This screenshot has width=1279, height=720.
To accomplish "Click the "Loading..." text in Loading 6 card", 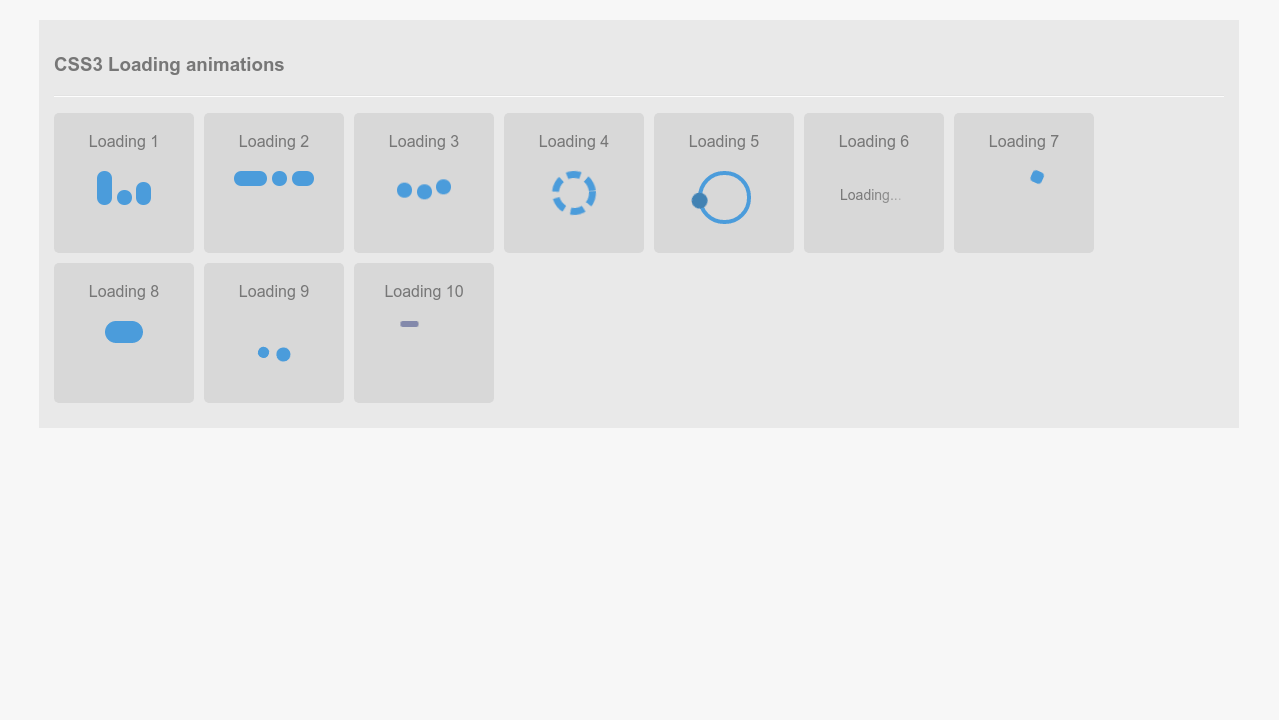I will (x=870, y=195).
